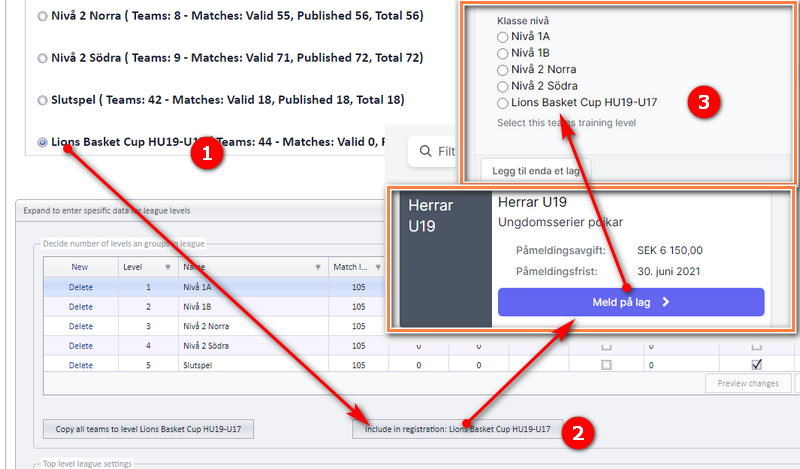Click the 105 match cell in Nivå 1A row
800x469 pixels.
coord(359,287)
